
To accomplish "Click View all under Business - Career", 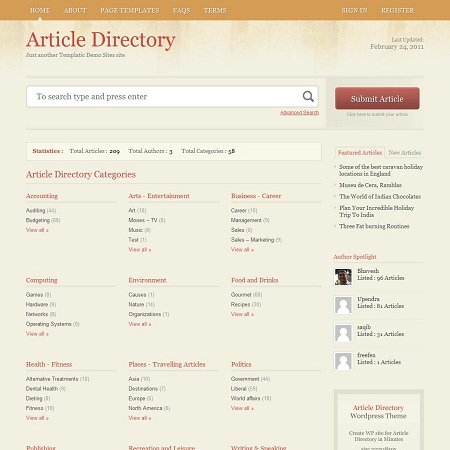I will (242, 249).
